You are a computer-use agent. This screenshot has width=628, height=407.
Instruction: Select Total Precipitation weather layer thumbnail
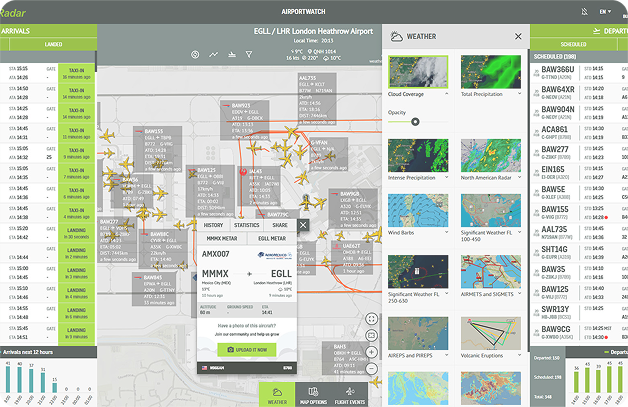(488, 73)
